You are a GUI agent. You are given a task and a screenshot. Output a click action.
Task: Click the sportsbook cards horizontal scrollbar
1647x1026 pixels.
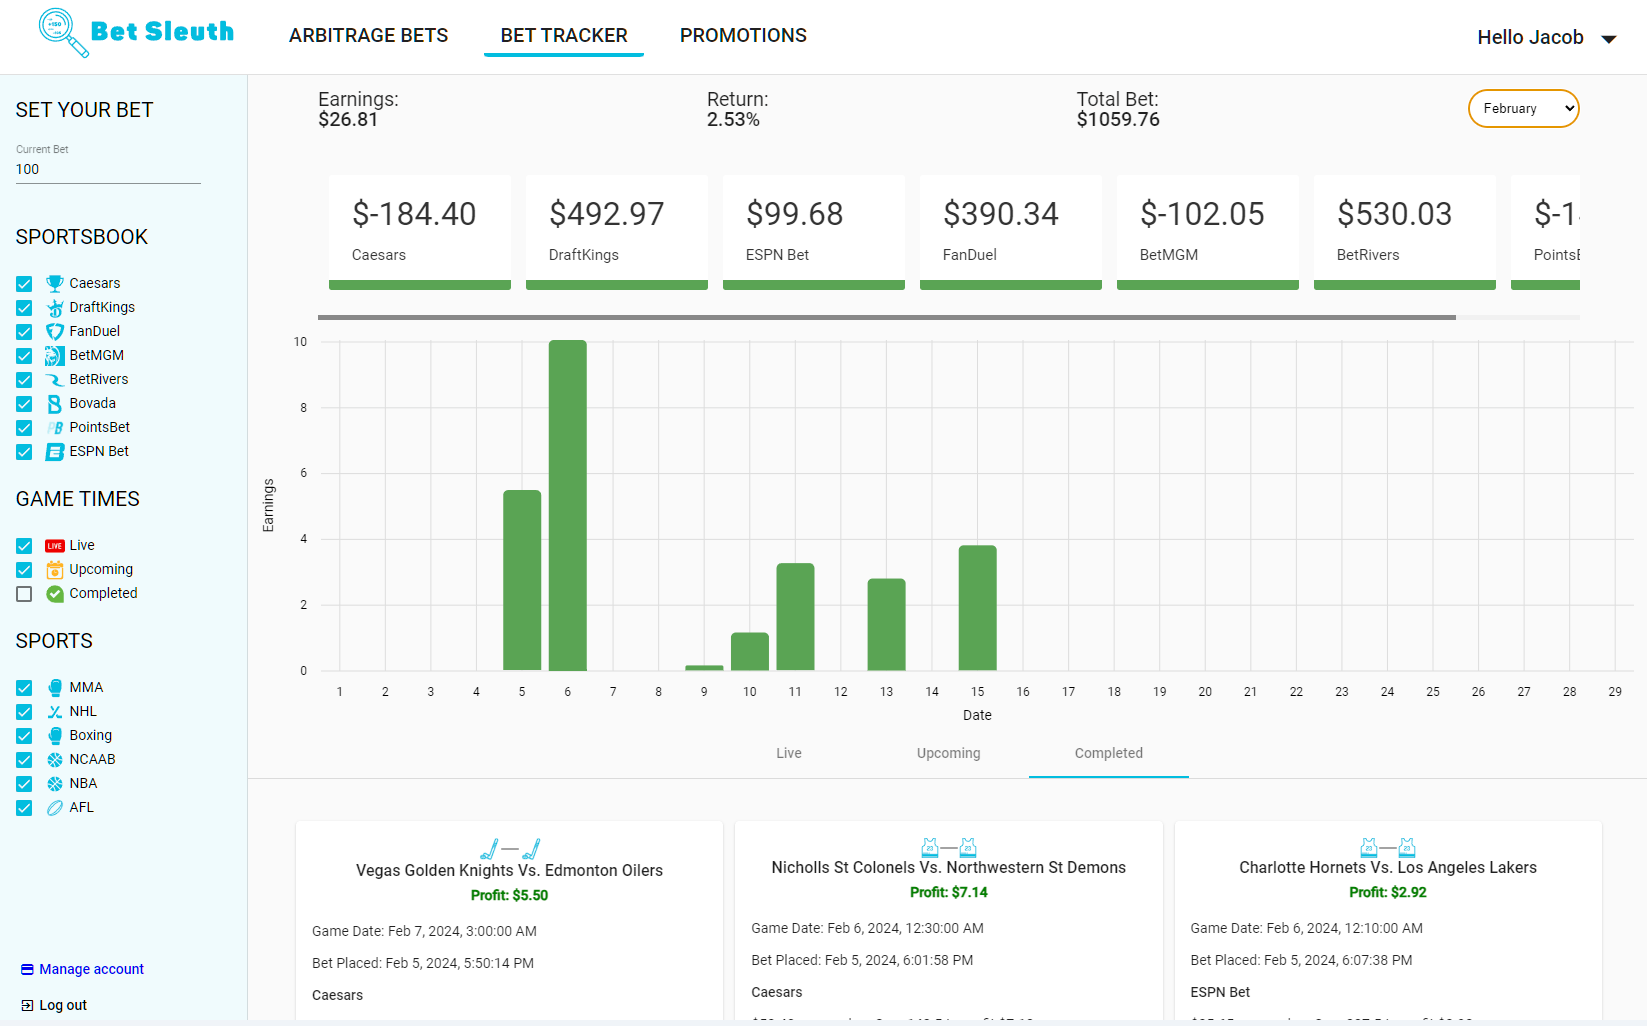pos(887,317)
